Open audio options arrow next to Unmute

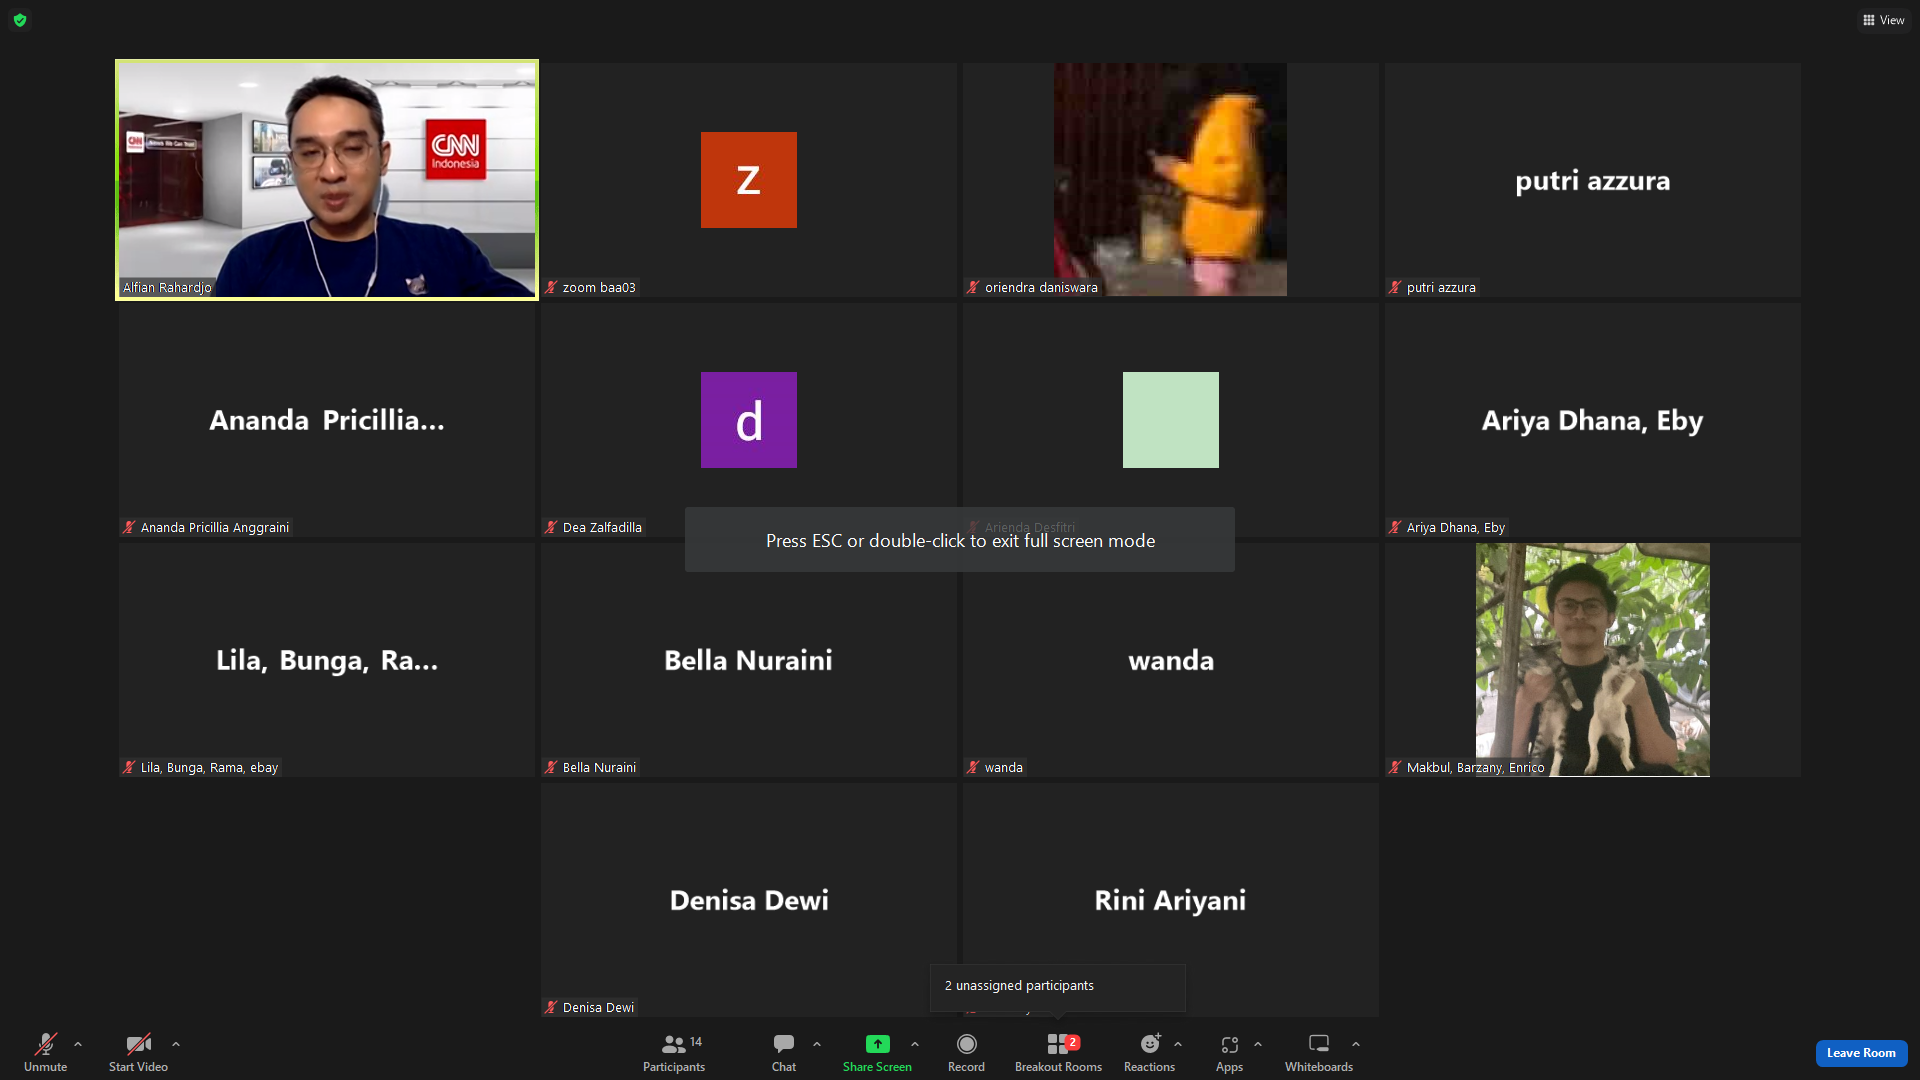(78, 1044)
